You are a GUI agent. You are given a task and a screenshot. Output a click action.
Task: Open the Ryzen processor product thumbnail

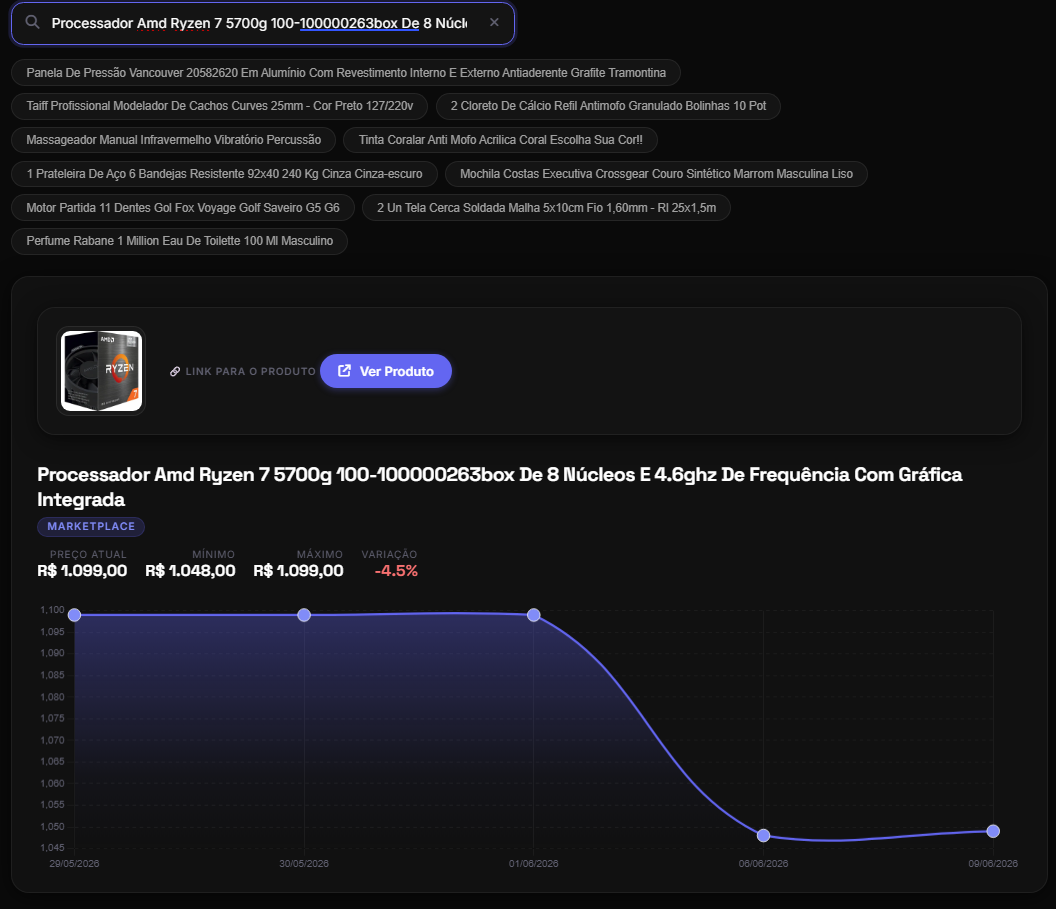(101, 371)
